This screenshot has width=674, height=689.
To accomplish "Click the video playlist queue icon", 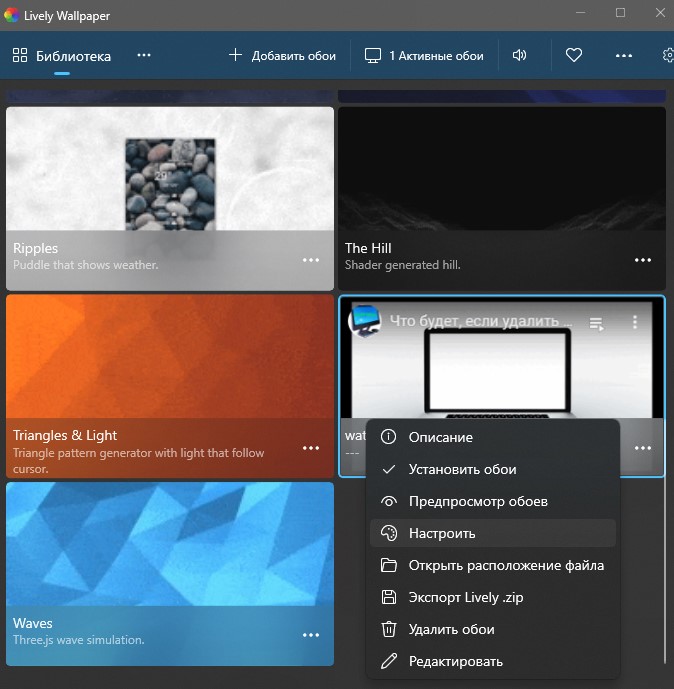I will tap(596, 324).
